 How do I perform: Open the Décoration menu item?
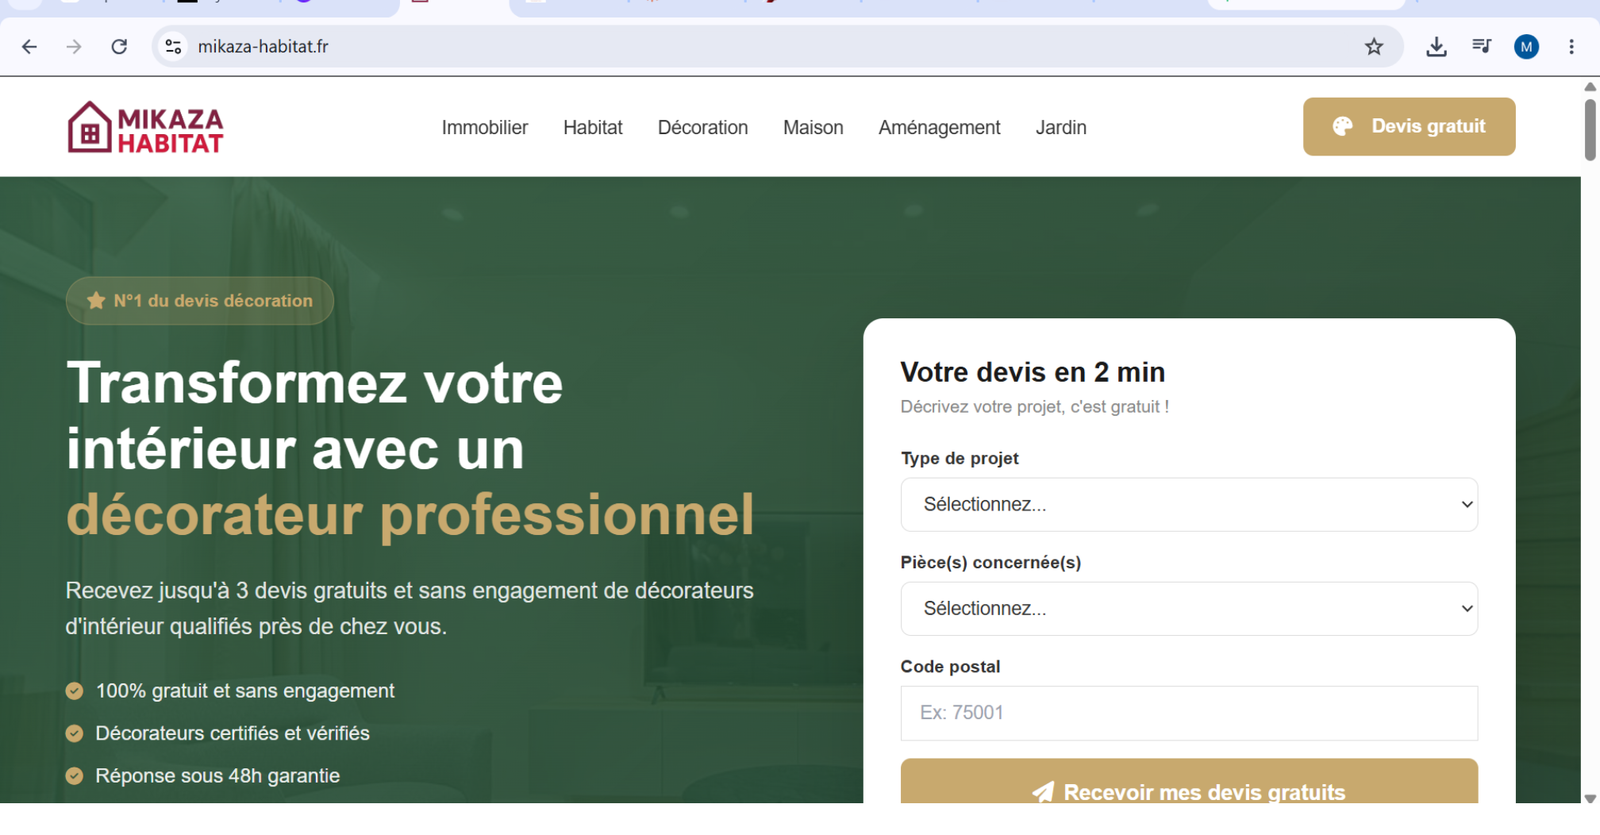pyautogui.click(x=703, y=127)
